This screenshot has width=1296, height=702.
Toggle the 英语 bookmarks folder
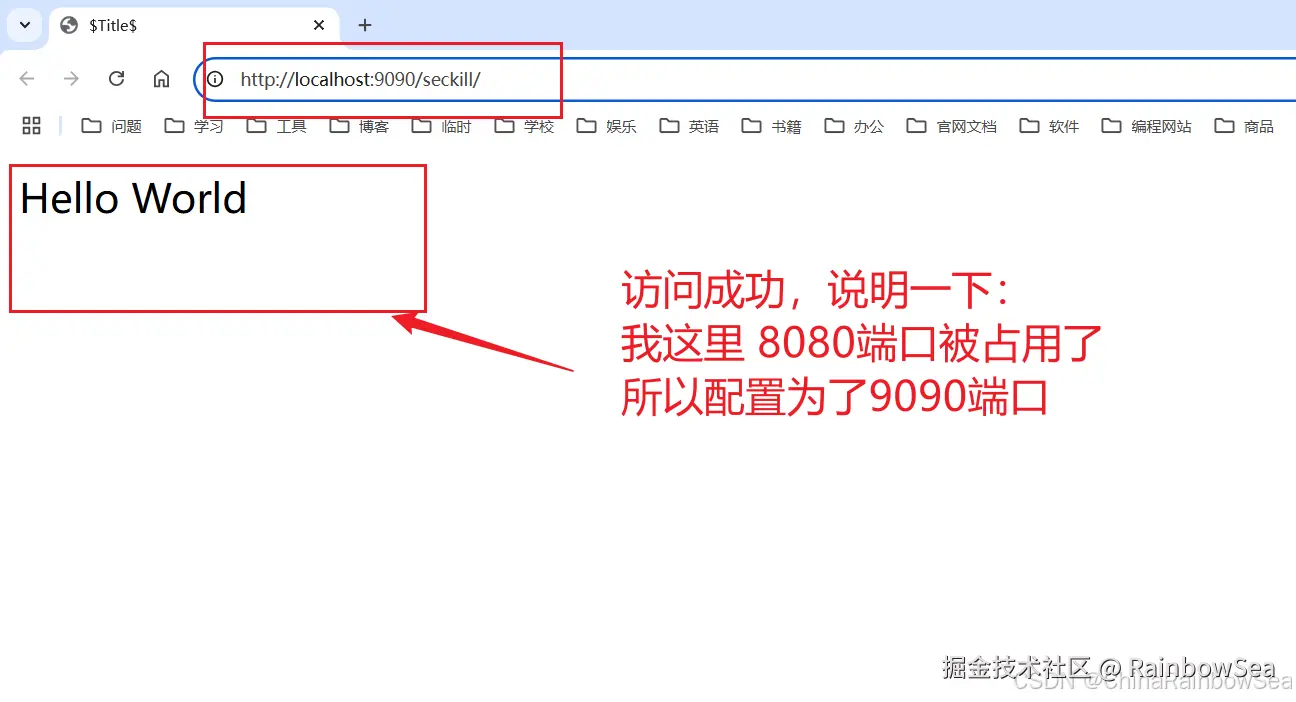coord(703,126)
